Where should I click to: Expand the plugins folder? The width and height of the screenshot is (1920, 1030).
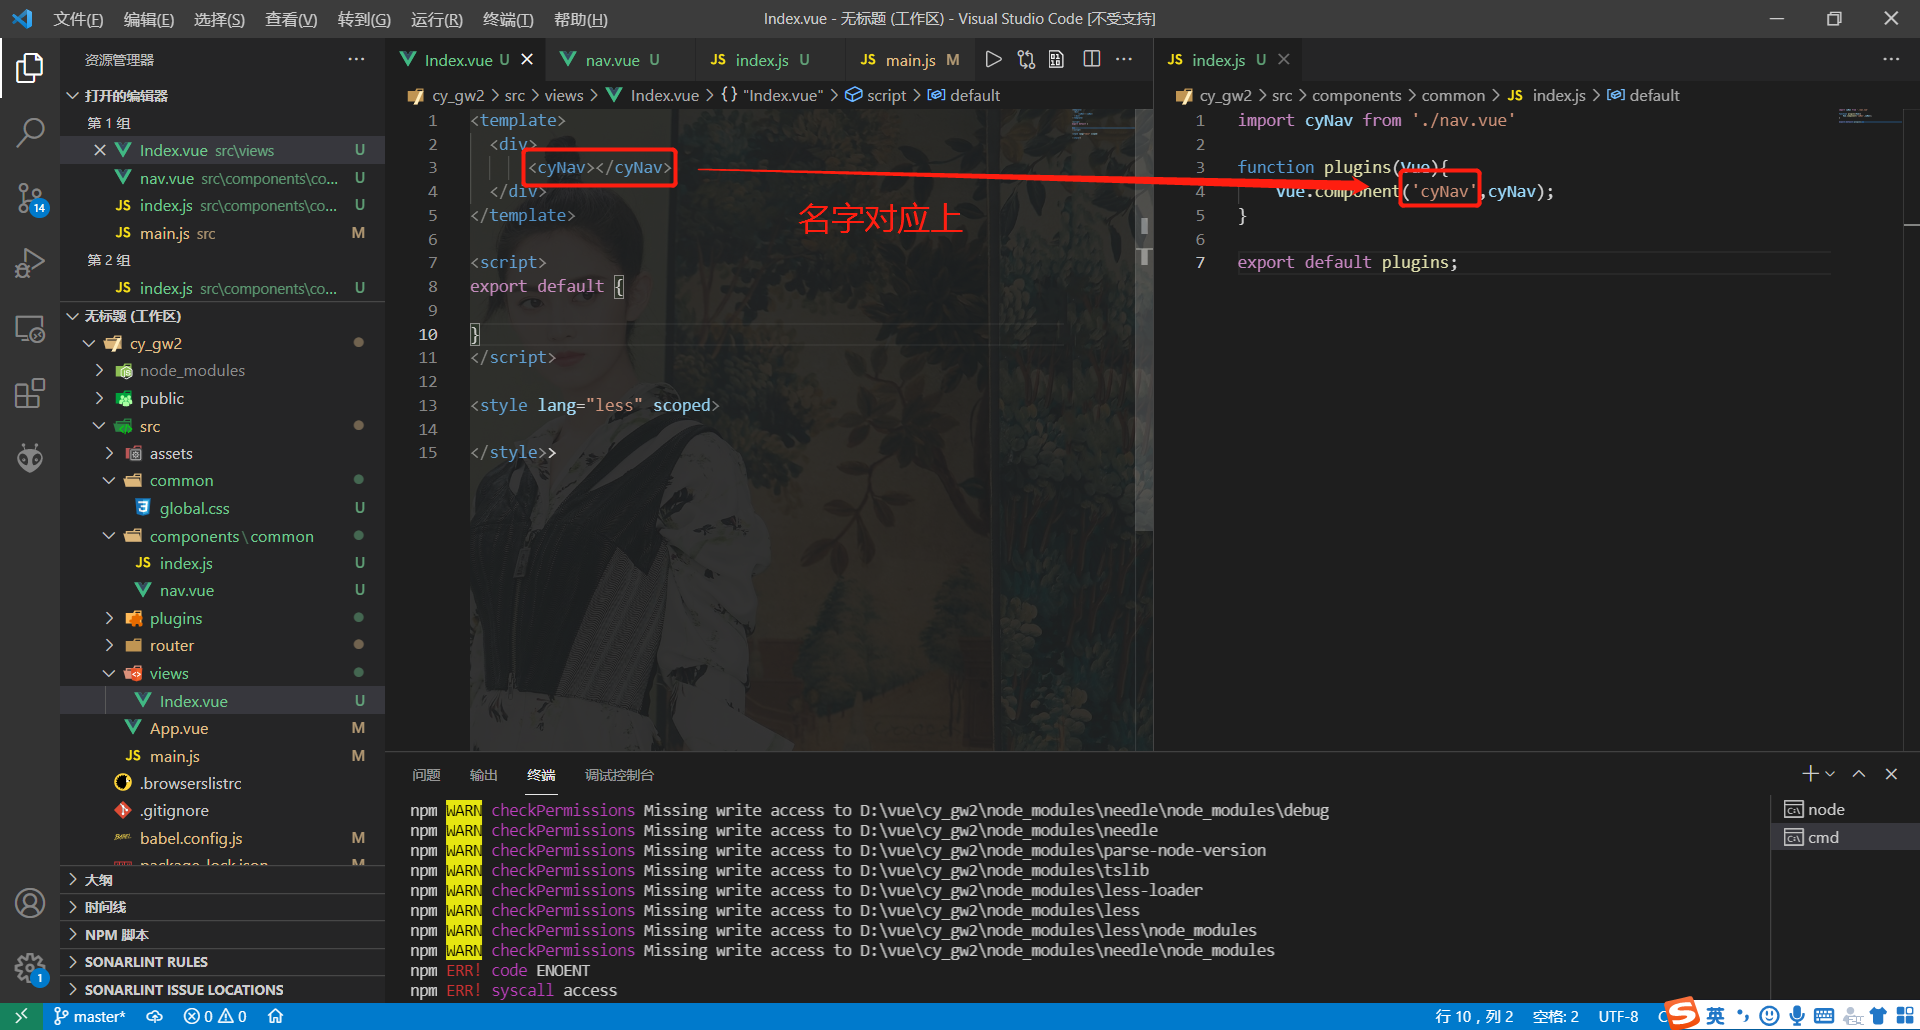(109, 618)
